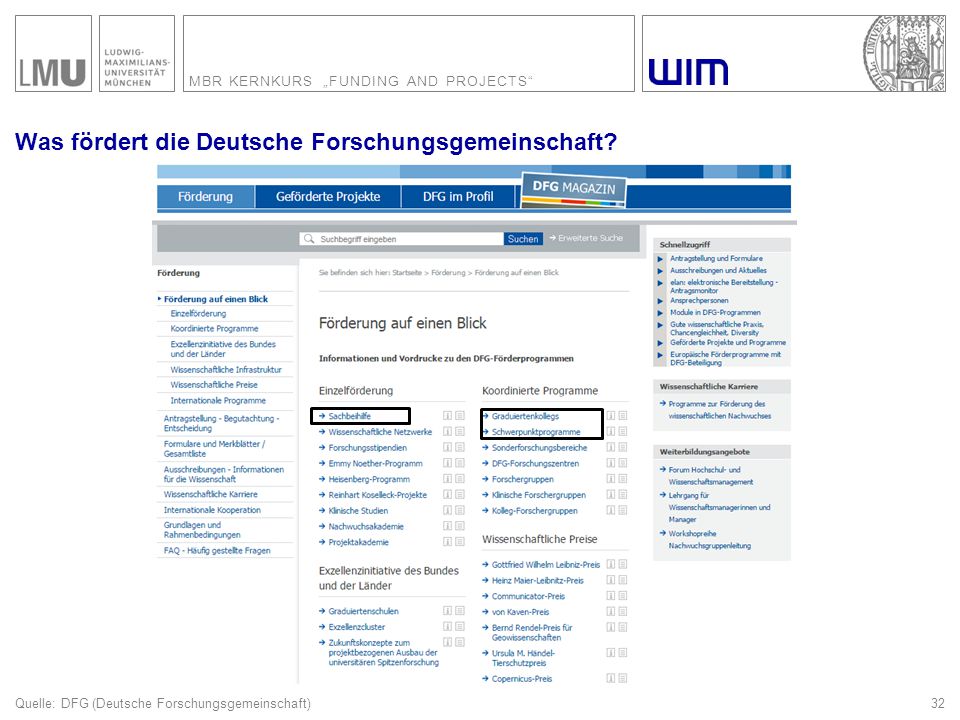Image resolution: width=960 pixels, height=720 pixels.
Task: Select Koordinierte Programme in the left sidebar
Action: pyautogui.click(x=214, y=329)
